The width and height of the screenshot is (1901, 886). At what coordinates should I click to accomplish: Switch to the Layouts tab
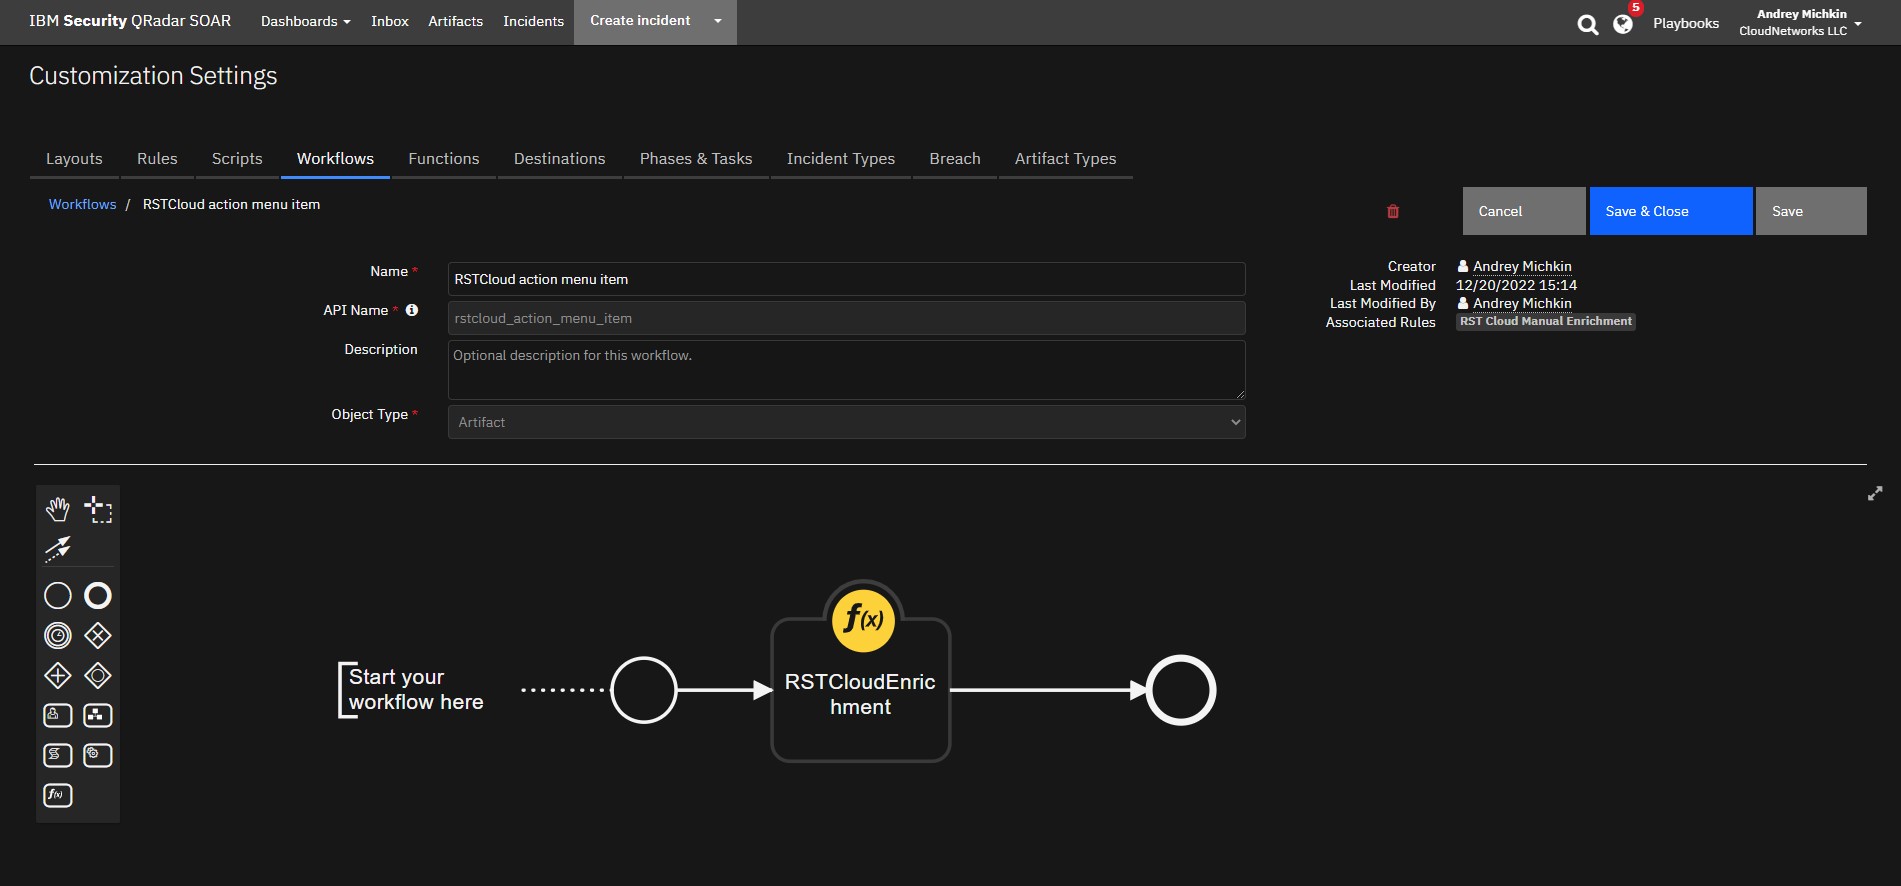pos(74,159)
